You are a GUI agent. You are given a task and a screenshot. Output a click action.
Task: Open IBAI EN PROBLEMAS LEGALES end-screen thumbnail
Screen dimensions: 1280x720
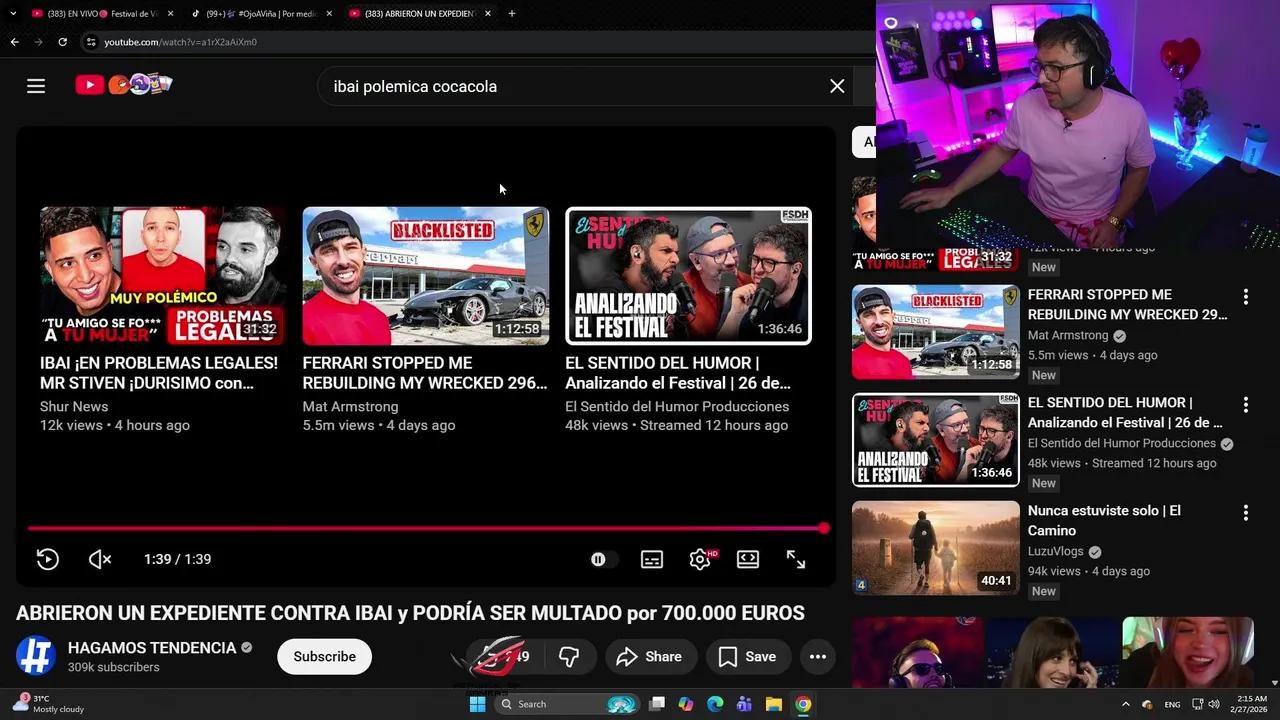[162, 276]
